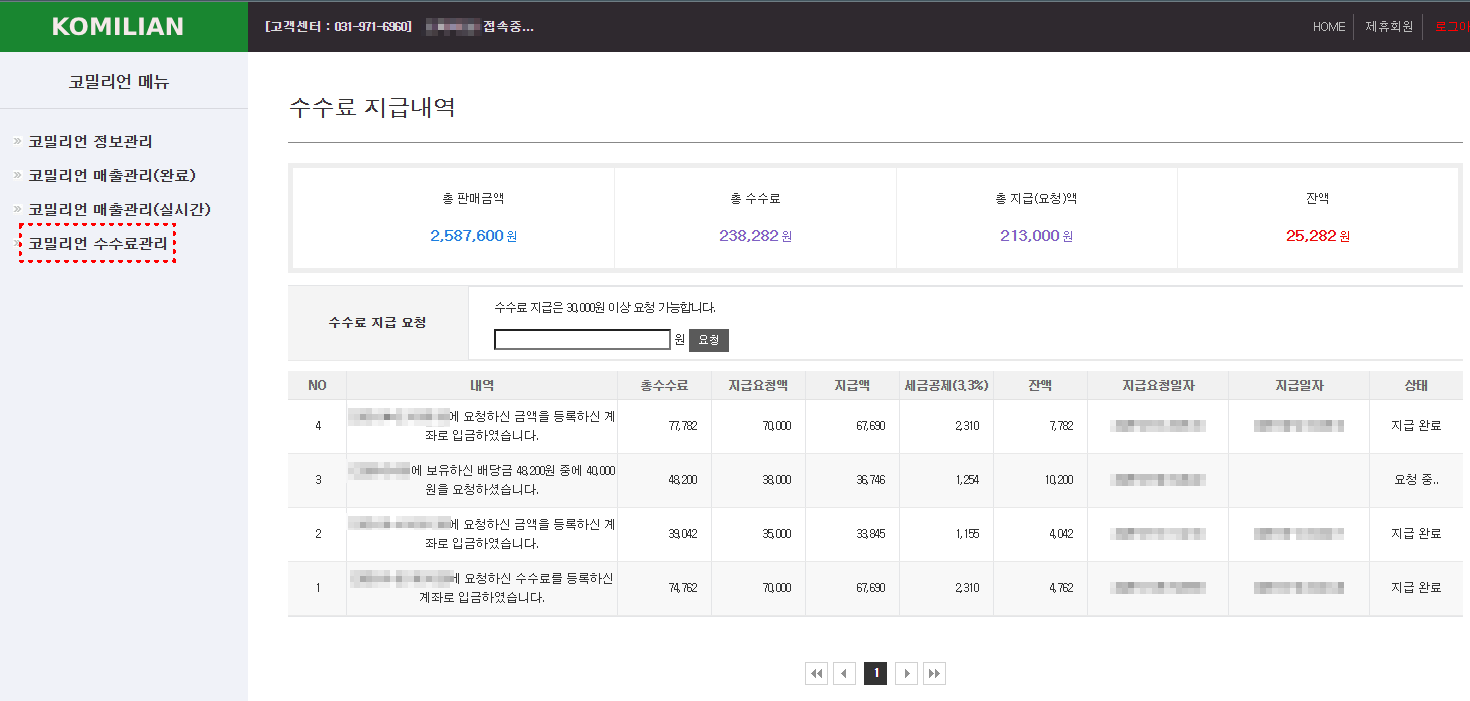Click the 잔액 total 25,282 value

click(x=1311, y=236)
